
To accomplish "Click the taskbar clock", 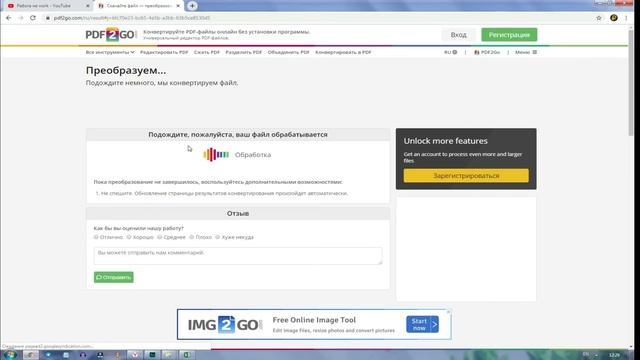I will pos(614,355).
